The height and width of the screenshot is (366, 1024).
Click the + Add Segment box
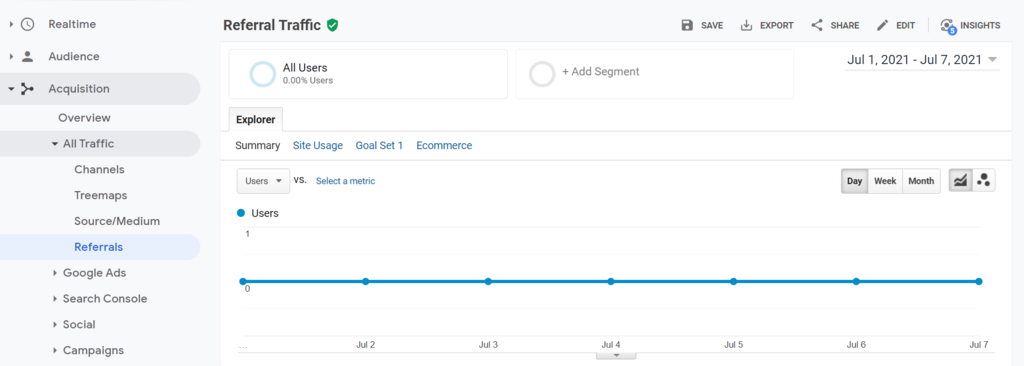pyautogui.click(x=655, y=74)
